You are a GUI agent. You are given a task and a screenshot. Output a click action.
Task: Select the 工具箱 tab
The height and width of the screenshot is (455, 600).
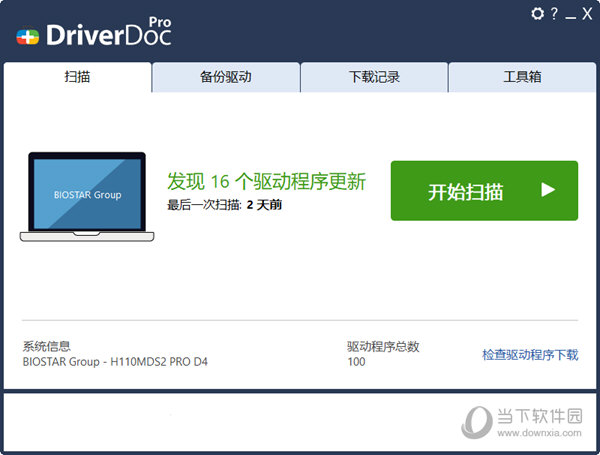coord(522,77)
